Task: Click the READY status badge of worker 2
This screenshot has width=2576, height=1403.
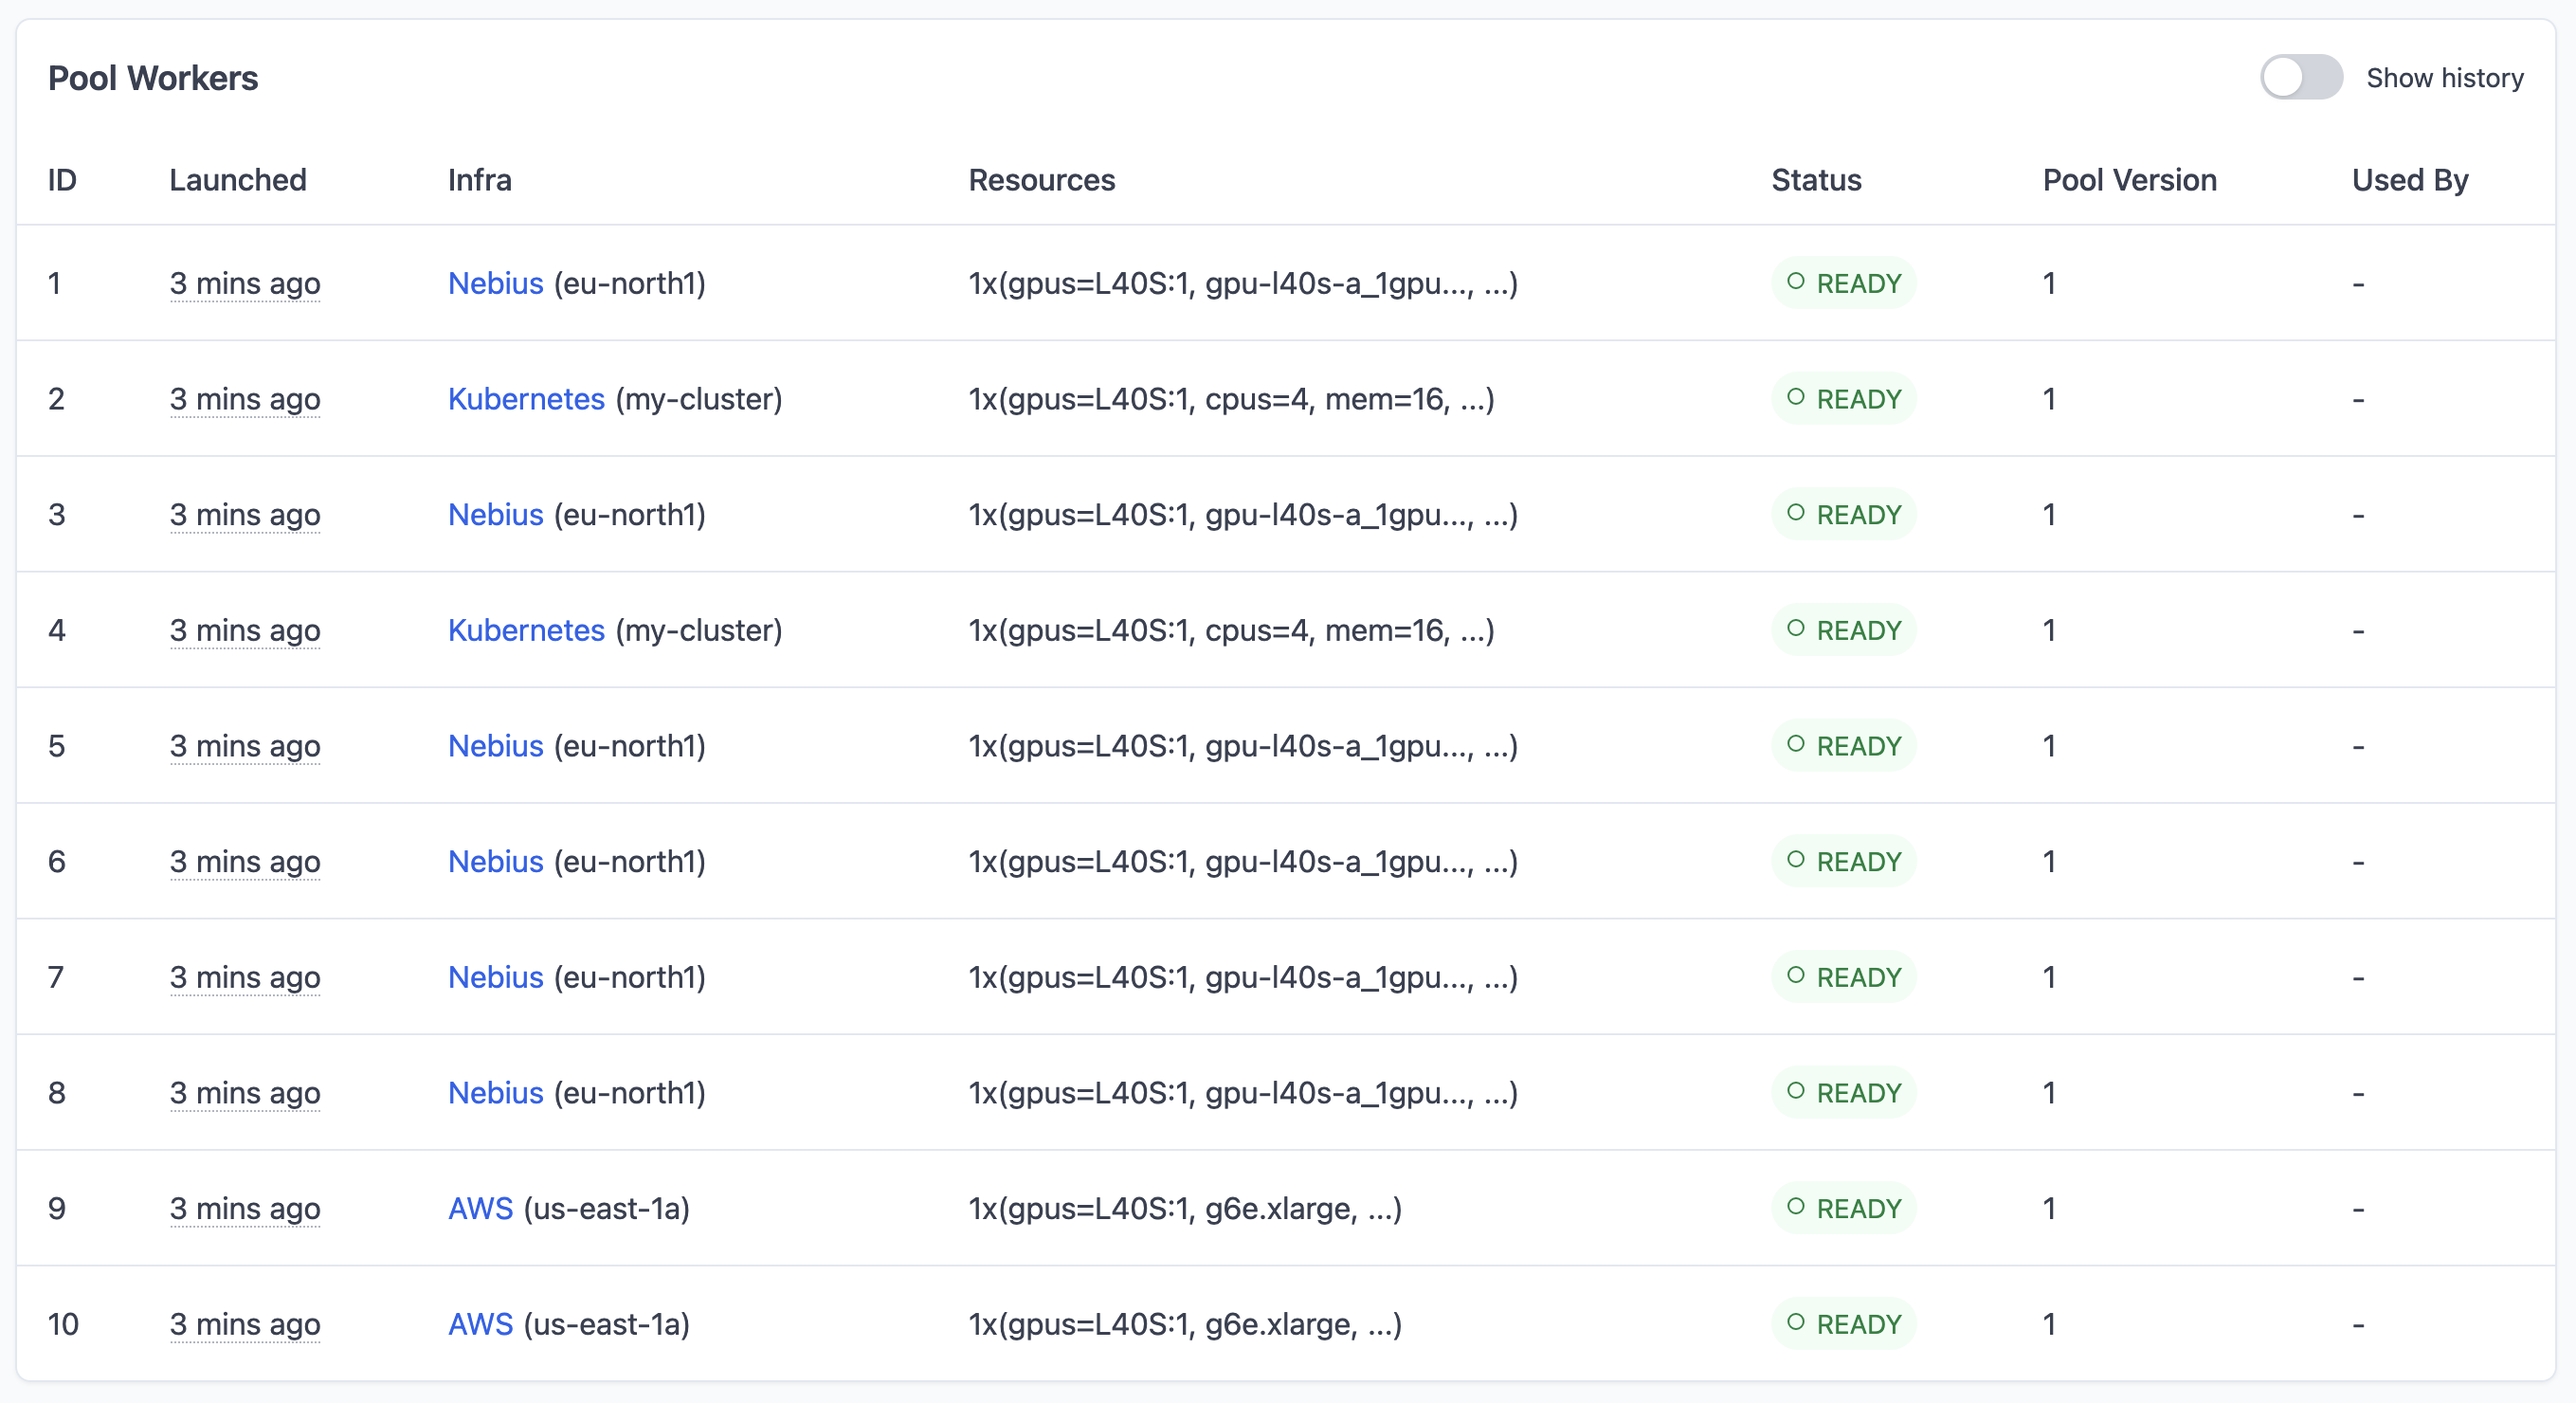Action: click(x=1843, y=399)
